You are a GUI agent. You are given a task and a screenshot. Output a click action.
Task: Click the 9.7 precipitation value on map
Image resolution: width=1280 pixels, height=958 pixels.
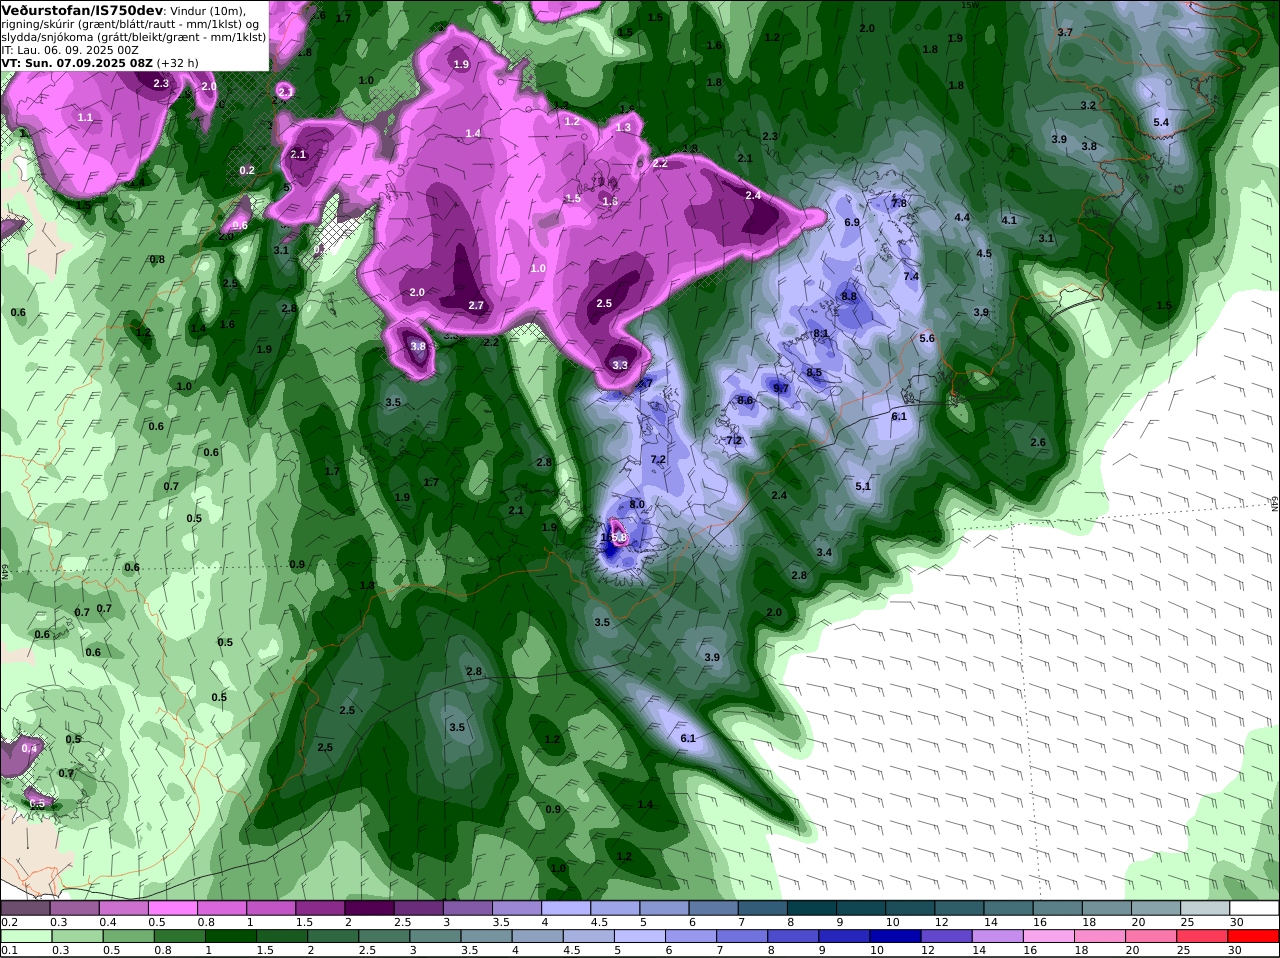(x=781, y=388)
